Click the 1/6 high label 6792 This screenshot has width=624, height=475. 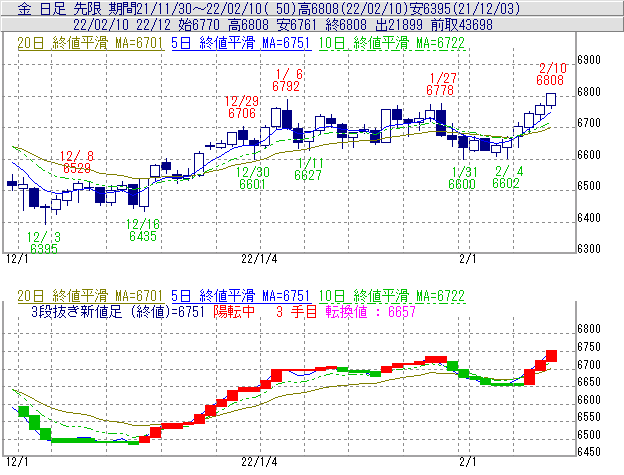[x=286, y=86]
